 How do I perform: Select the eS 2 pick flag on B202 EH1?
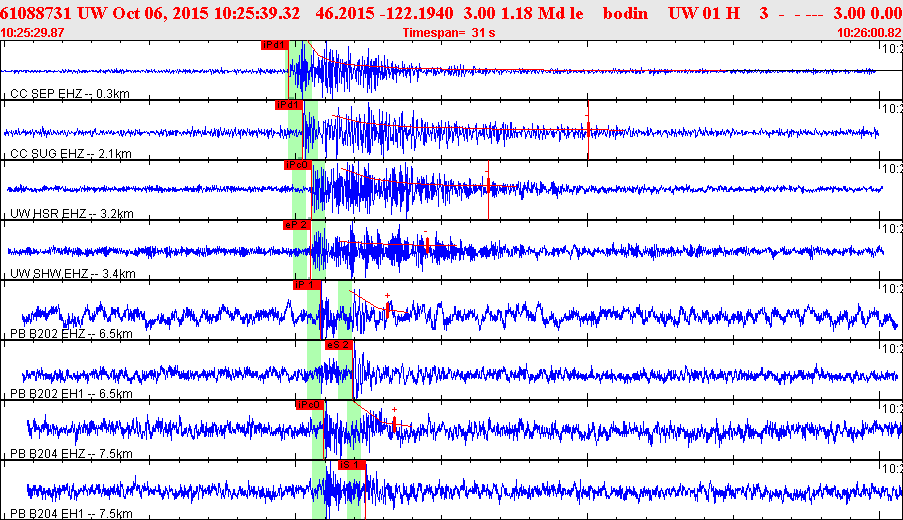pos(339,345)
